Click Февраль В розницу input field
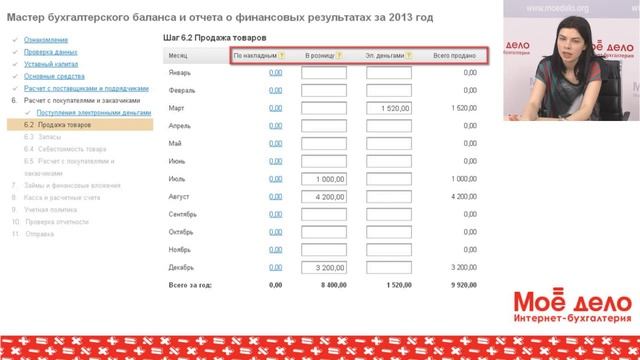 [324, 91]
